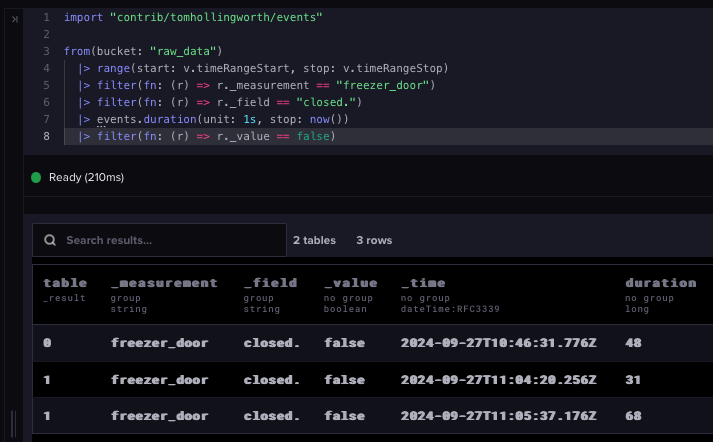Select the table column header
This screenshot has height=442, width=713.
tap(65, 283)
